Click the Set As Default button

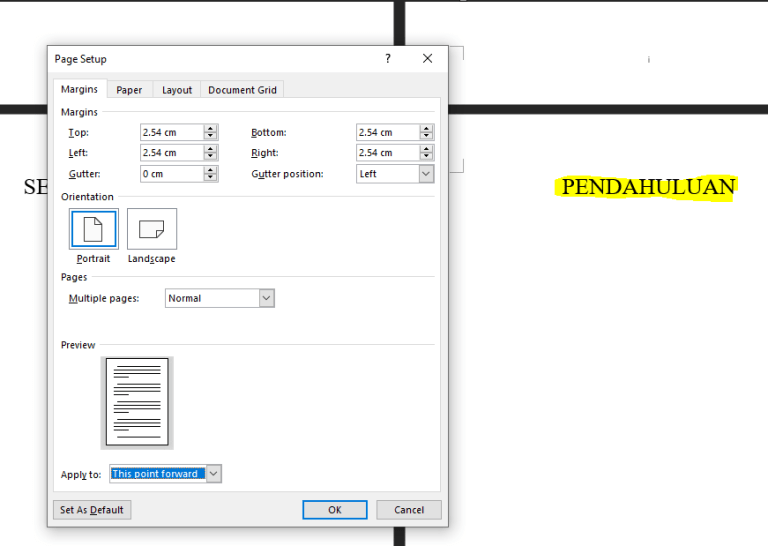(x=92, y=510)
